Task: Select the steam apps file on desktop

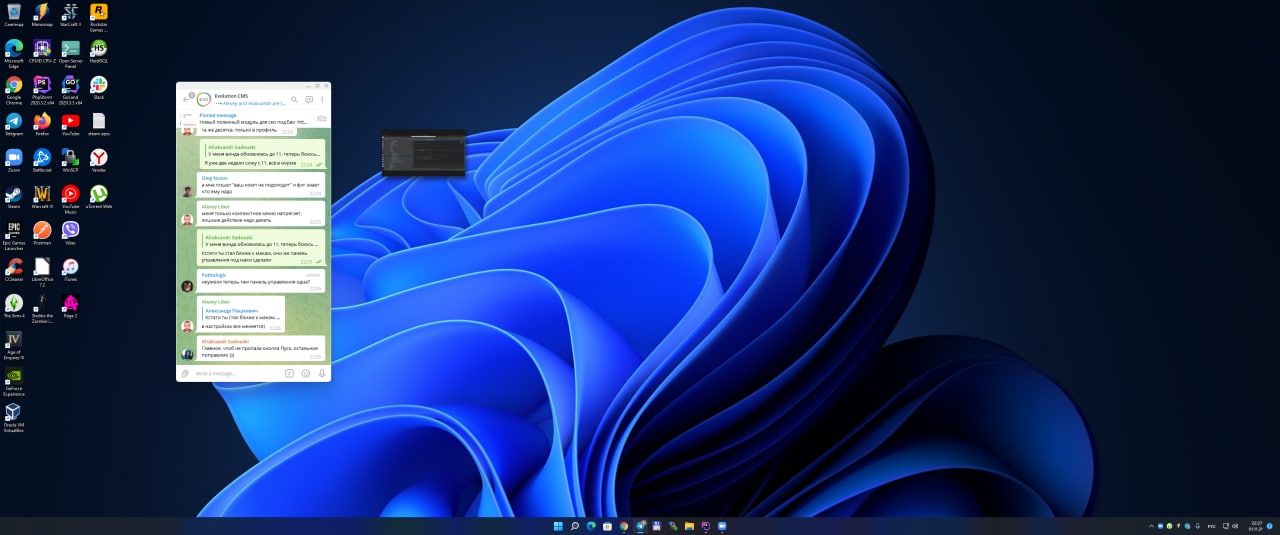Action: tap(98, 124)
